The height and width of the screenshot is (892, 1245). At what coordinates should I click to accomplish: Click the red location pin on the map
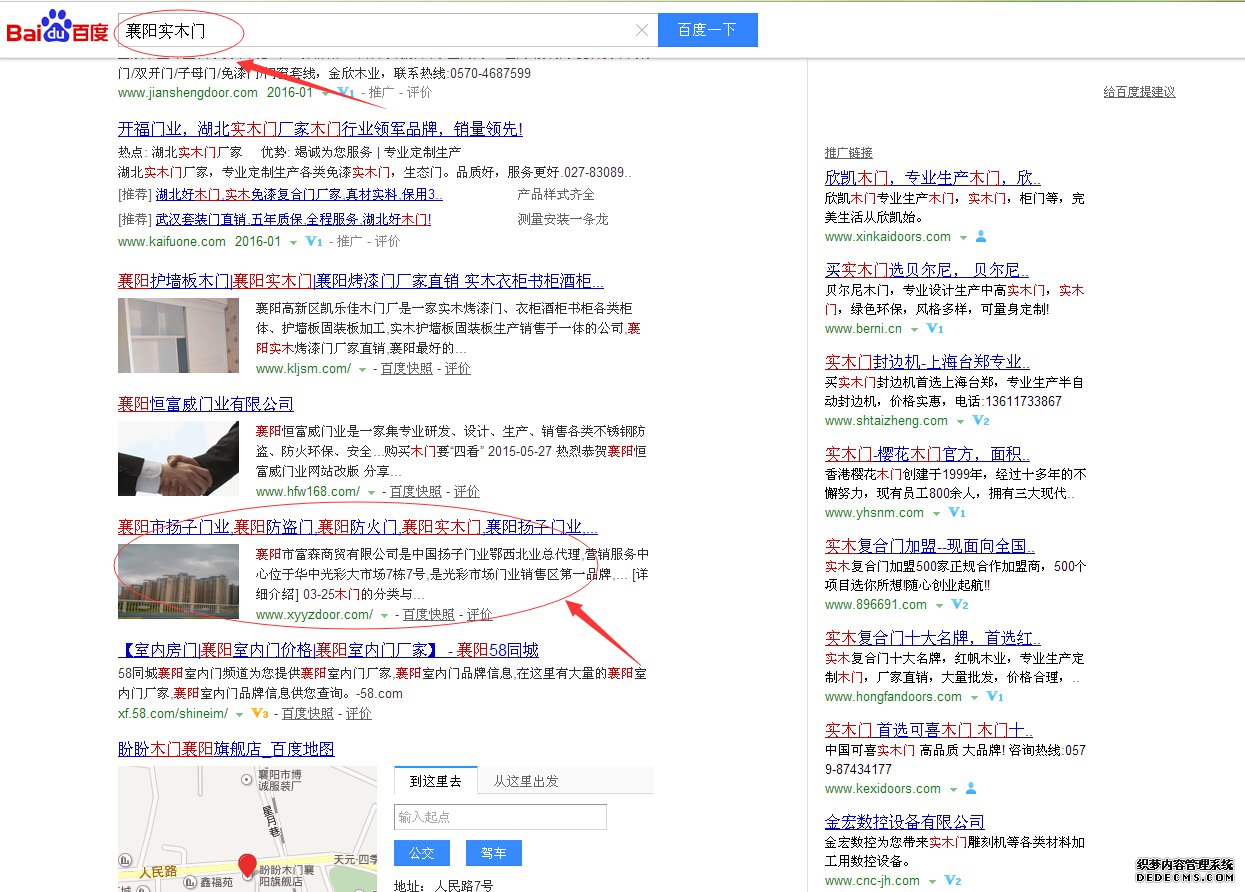pyautogui.click(x=247, y=866)
